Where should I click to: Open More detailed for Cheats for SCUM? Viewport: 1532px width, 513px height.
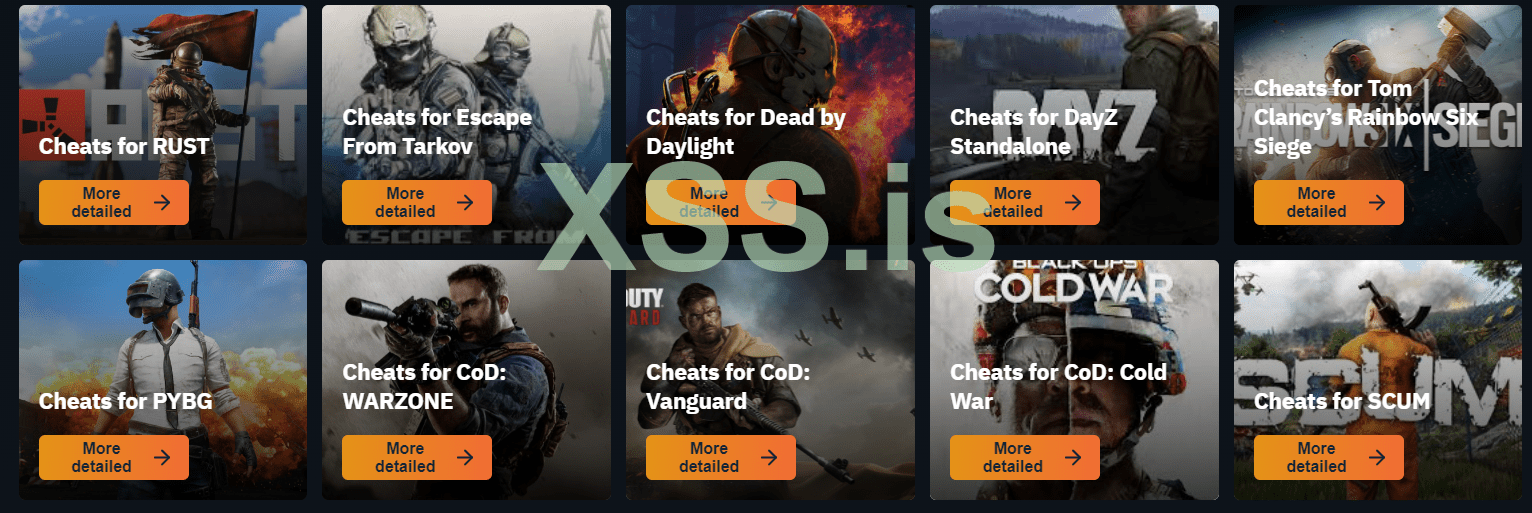tap(1329, 457)
